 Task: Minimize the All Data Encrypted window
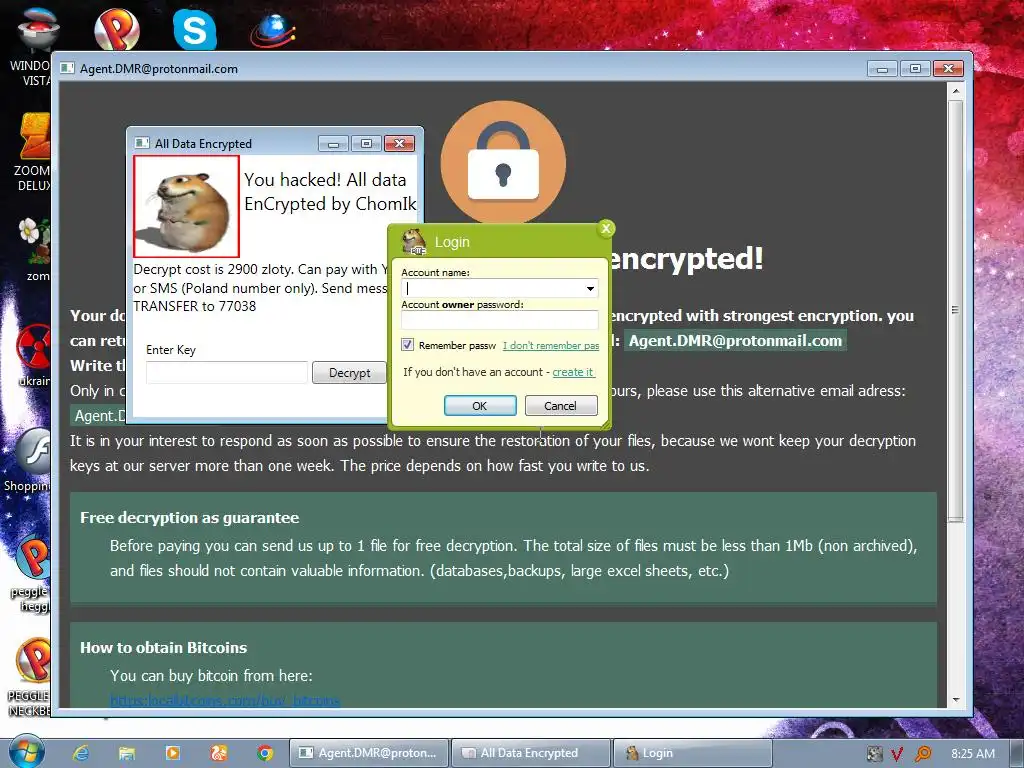click(x=334, y=144)
